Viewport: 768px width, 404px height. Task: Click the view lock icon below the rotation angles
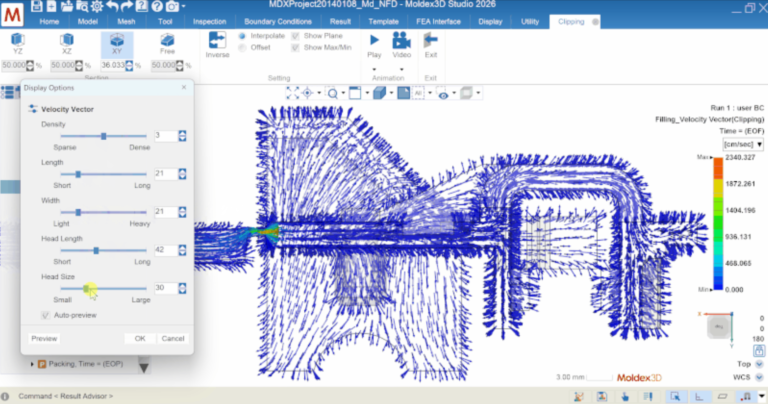click(759, 351)
